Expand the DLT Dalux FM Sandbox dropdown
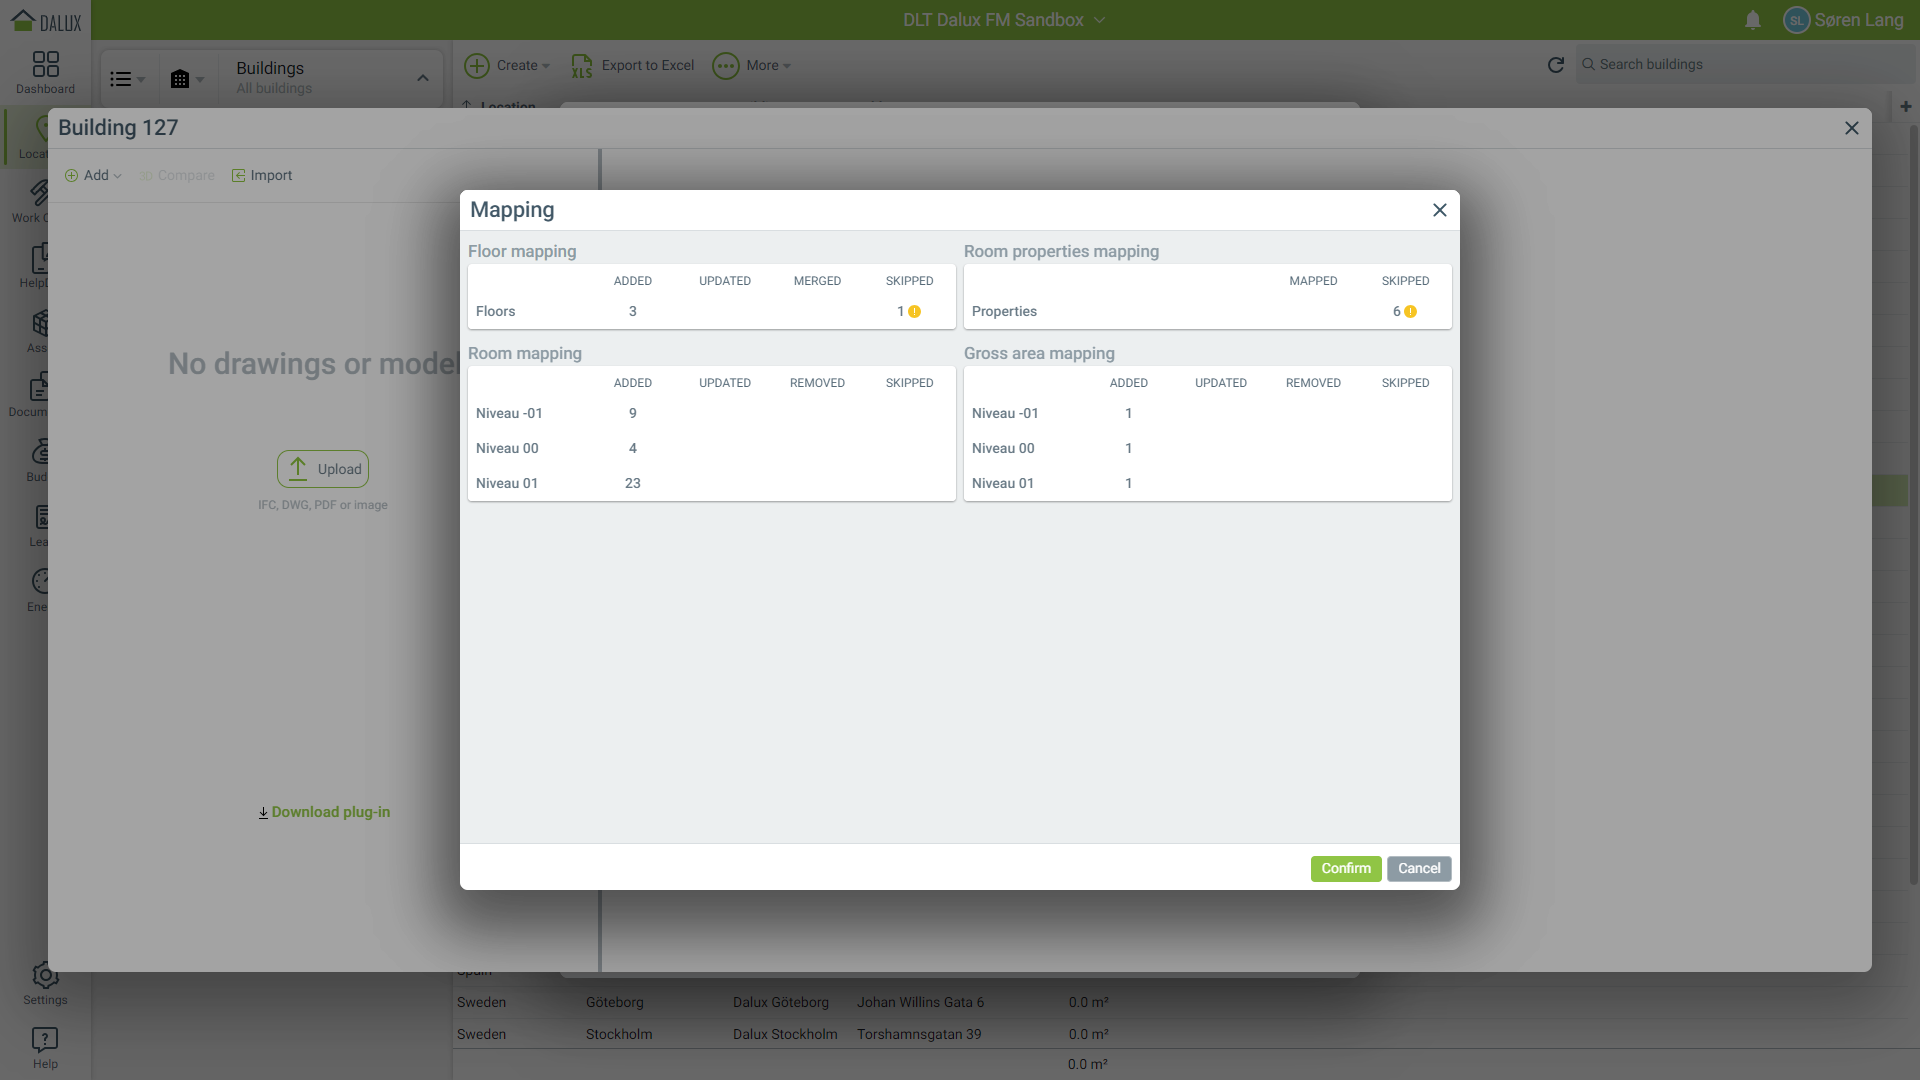The width and height of the screenshot is (1920, 1080). tap(1099, 20)
